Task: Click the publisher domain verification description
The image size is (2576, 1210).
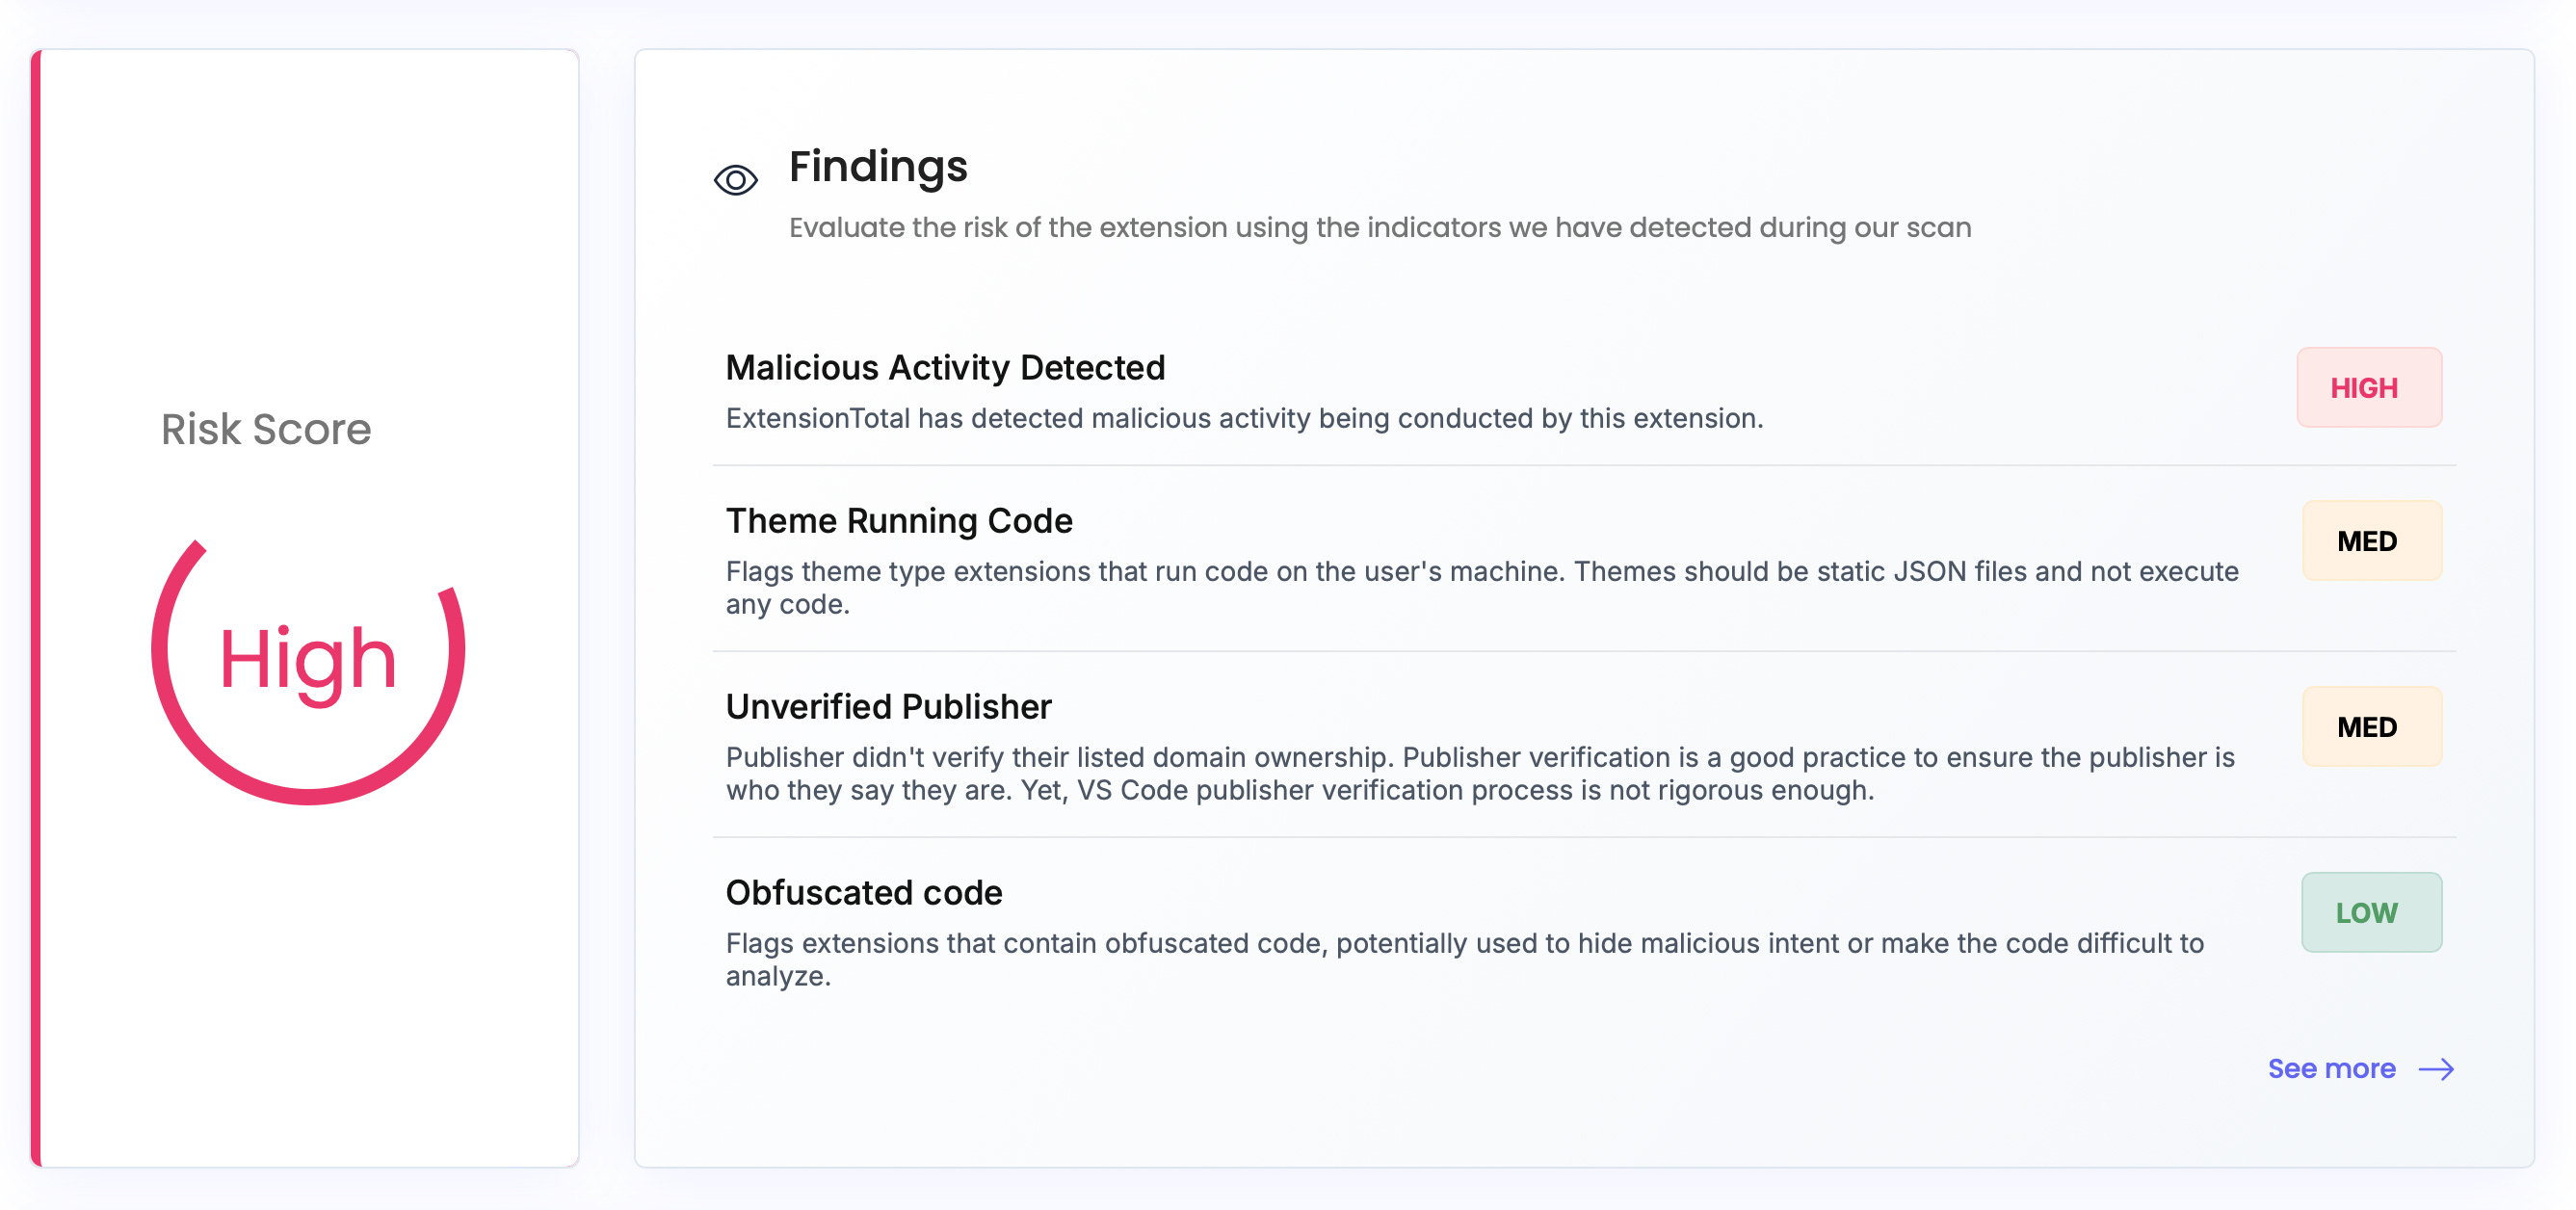Action: coord(1480,773)
